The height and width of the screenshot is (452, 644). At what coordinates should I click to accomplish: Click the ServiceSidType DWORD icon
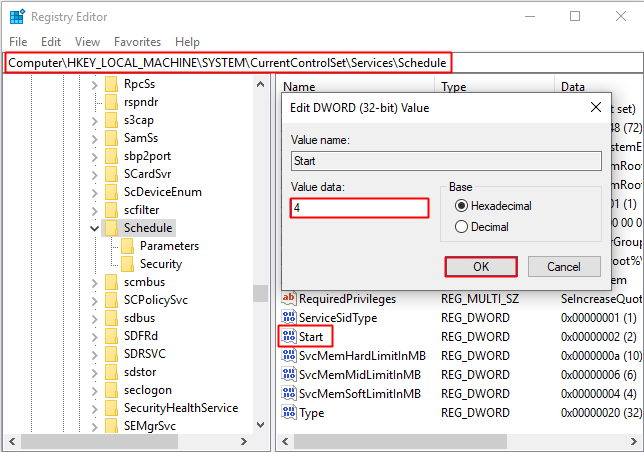tap(289, 317)
